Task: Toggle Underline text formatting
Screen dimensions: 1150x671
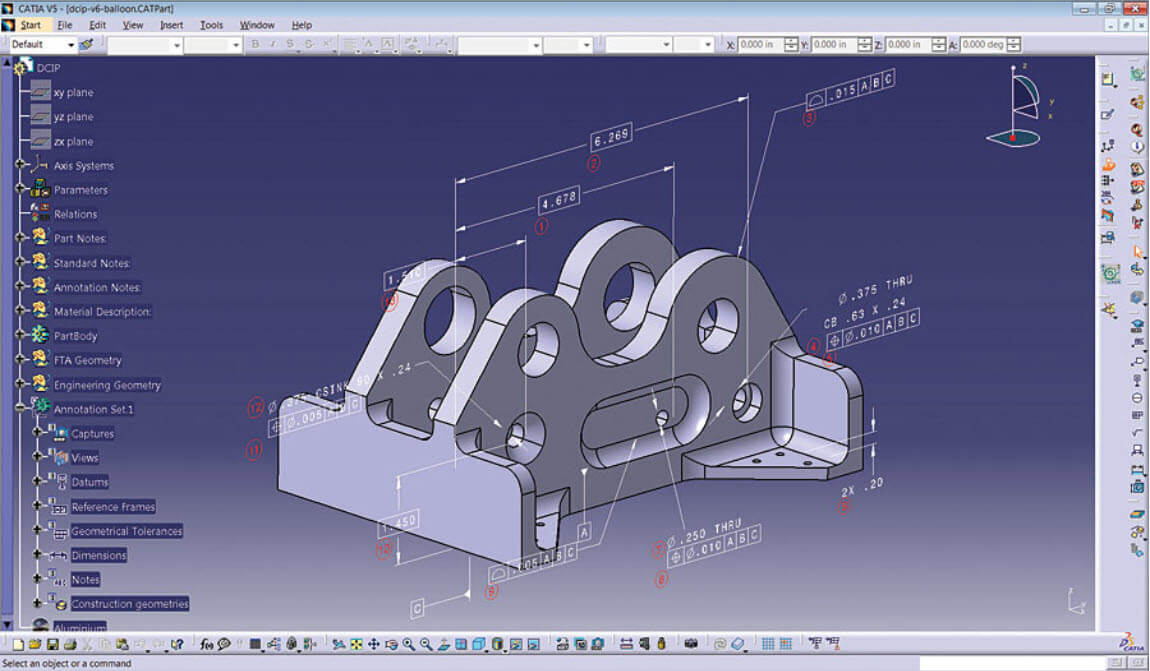Action: click(291, 45)
